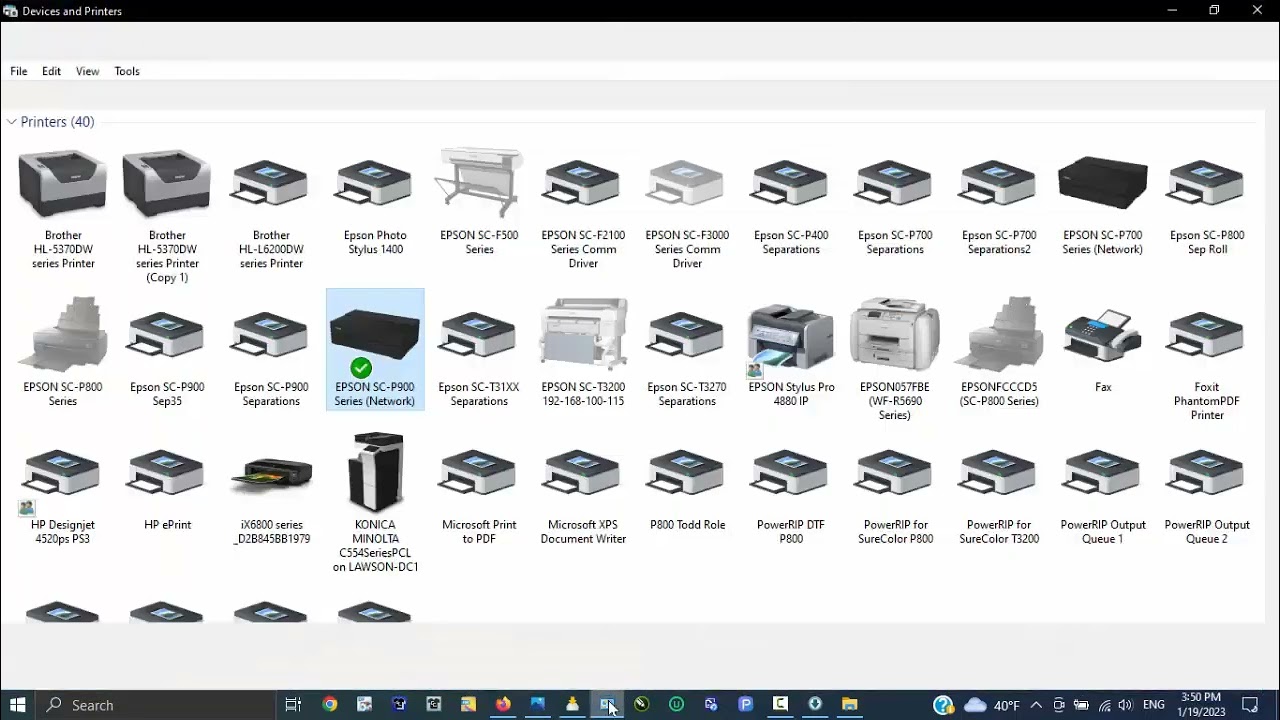Select PowerRIP Output Queue 2
1280x720 pixels.
coord(1207,497)
